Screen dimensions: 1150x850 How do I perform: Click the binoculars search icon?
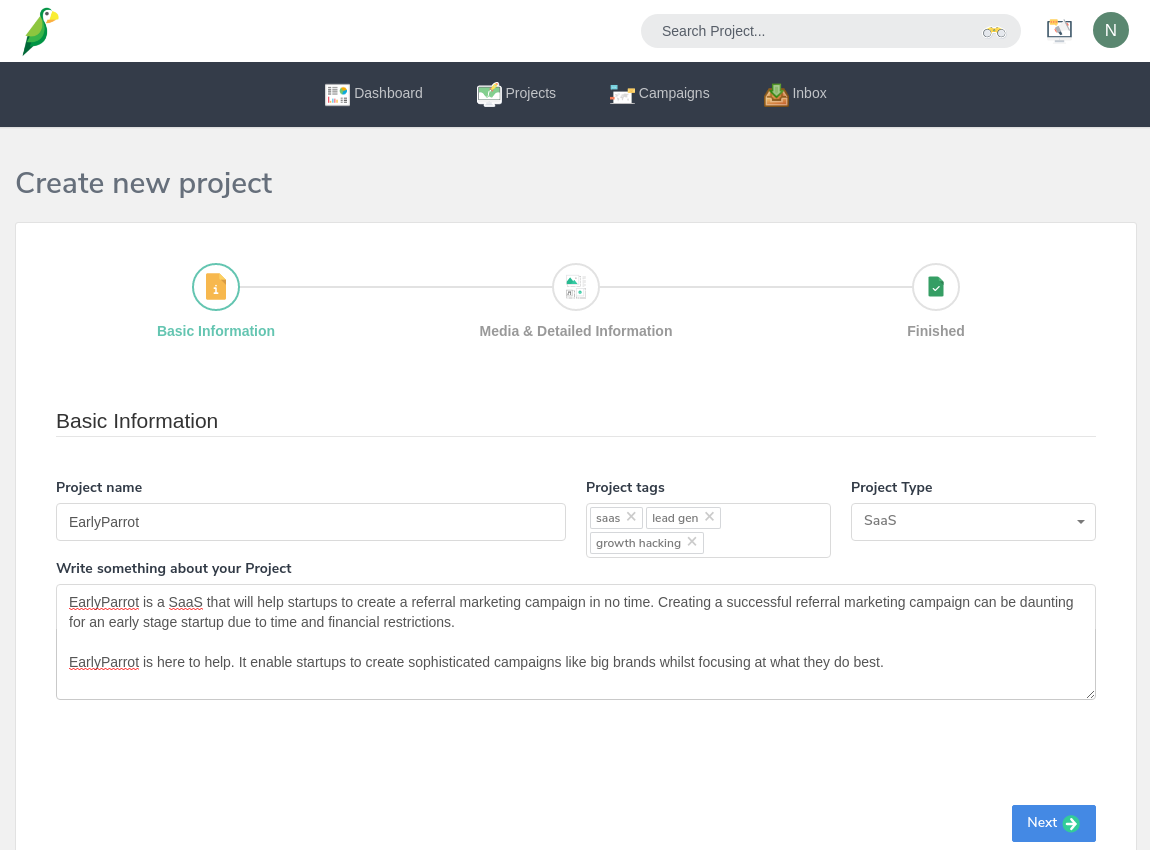pyautogui.click(x=993, y=32)
